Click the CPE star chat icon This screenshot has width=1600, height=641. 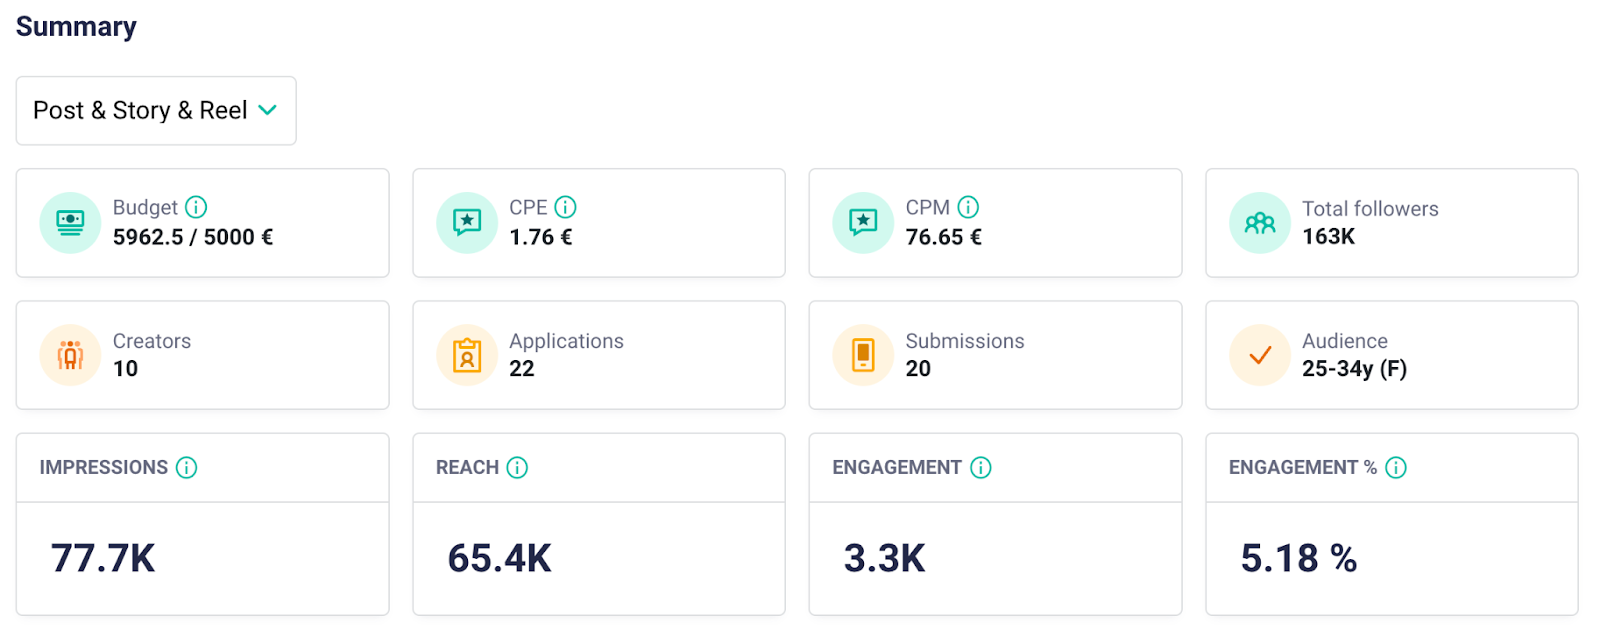(x=467, y=222)
